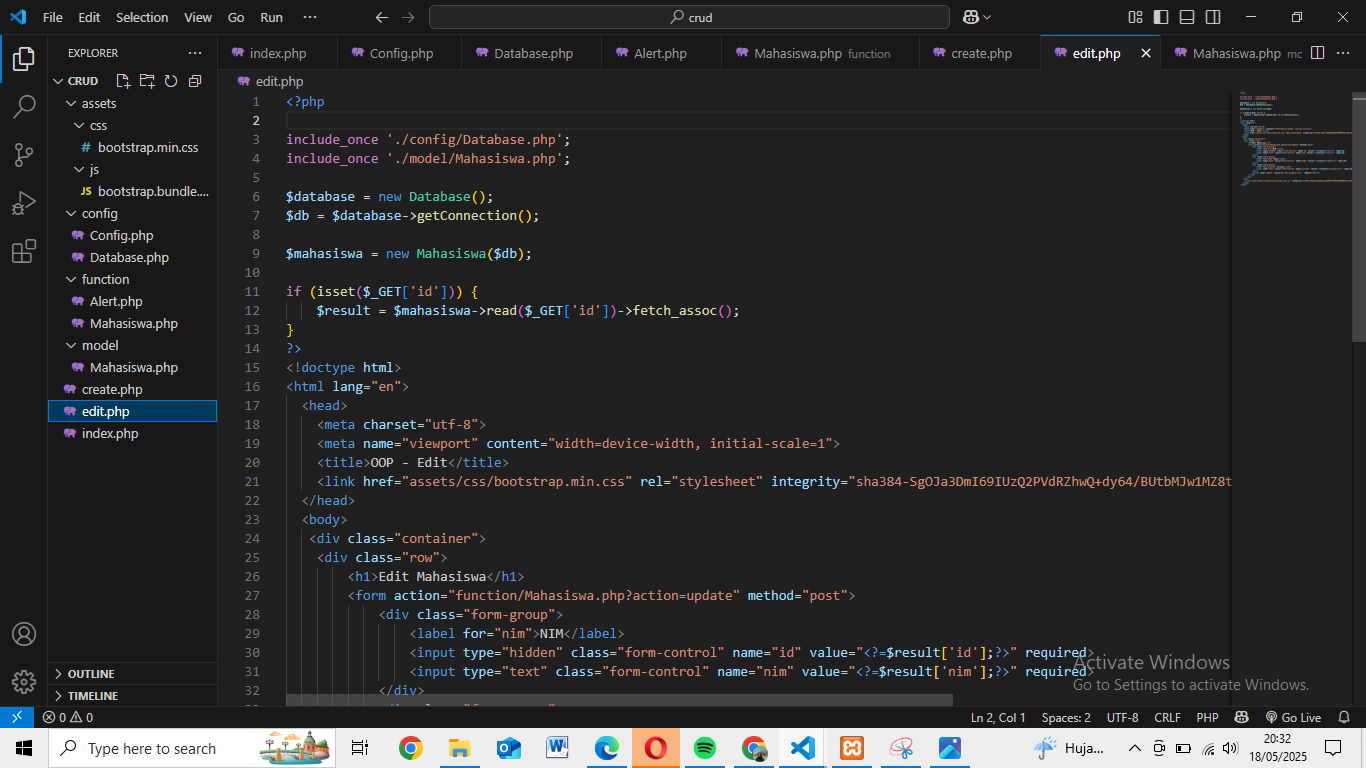Image resolution: width=1366 pixels, height=768 pixels.
Task: Collapse all folders in Explorer
Action: (194, 81)
